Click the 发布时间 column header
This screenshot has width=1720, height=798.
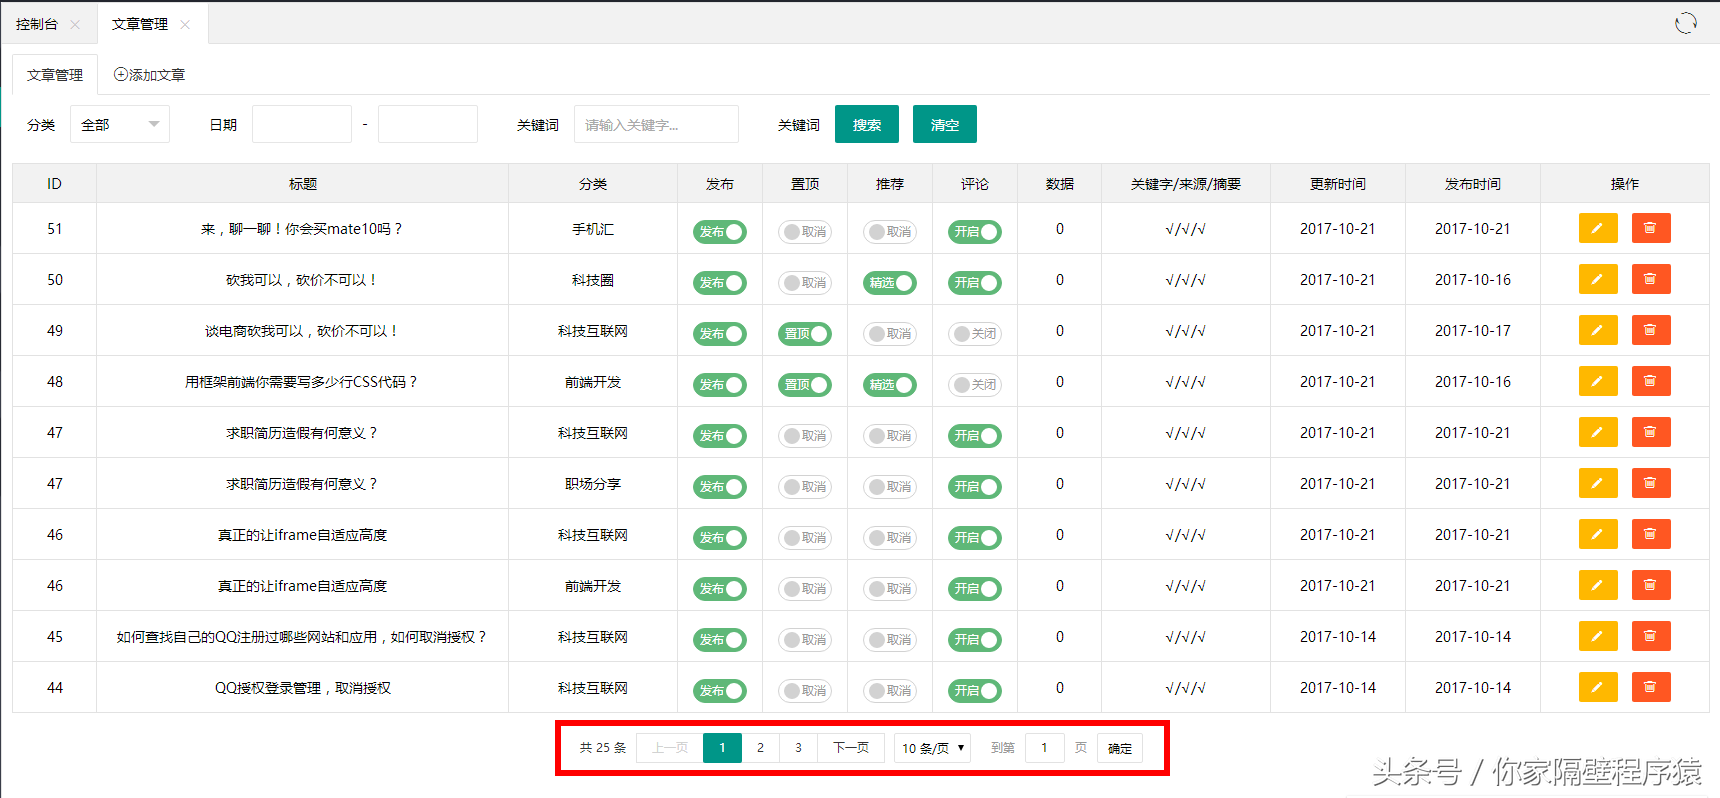[x=1473, y=184]
